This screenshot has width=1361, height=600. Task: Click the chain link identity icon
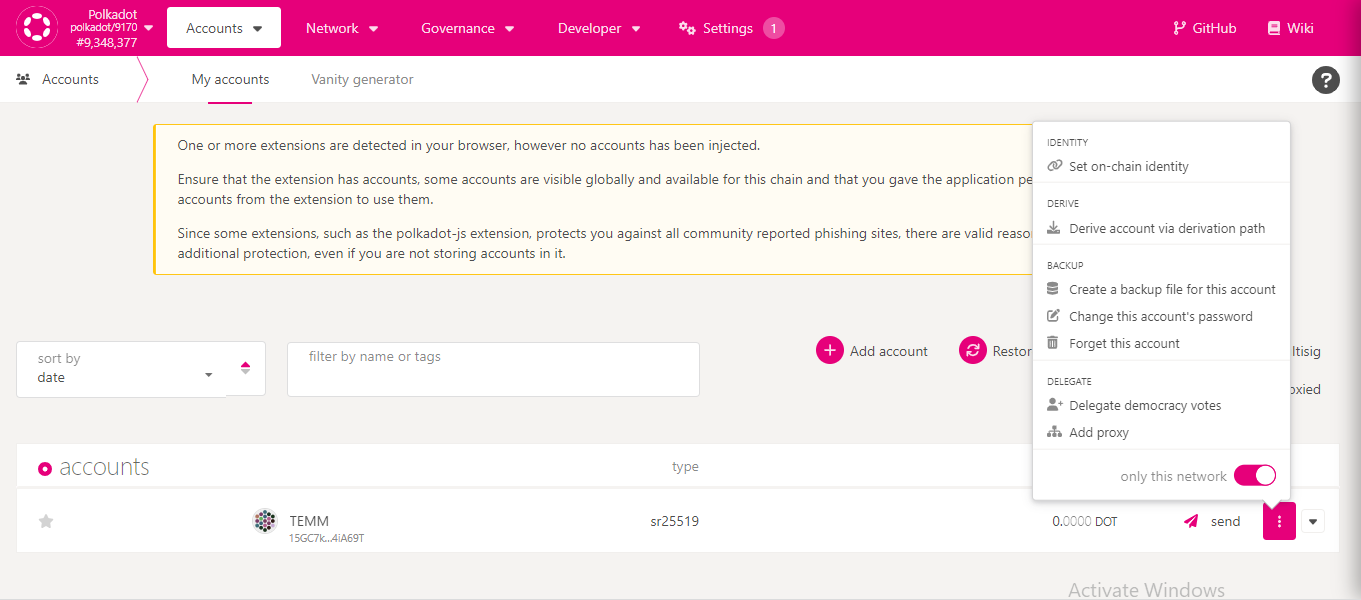[1054, 166]
